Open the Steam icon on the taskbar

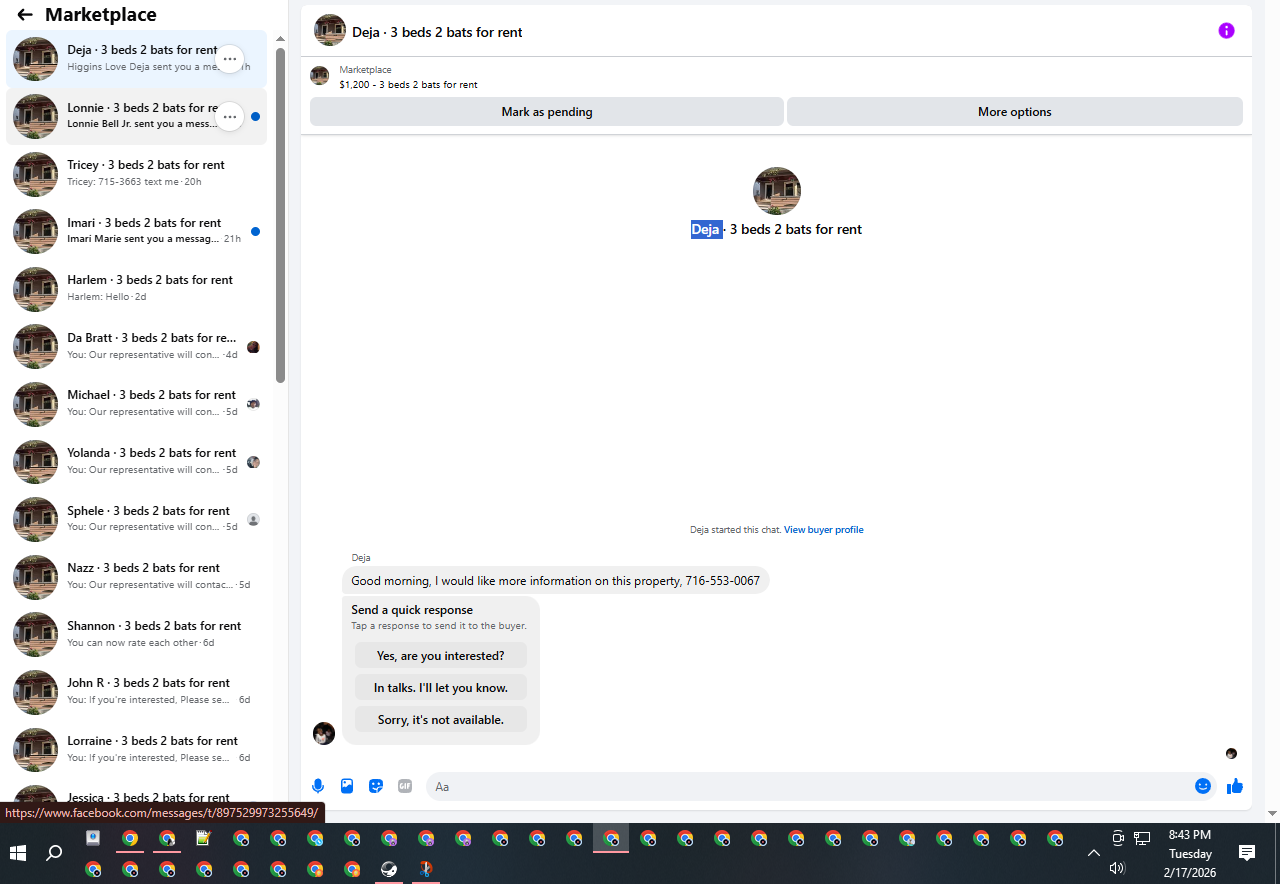(389, 869)
